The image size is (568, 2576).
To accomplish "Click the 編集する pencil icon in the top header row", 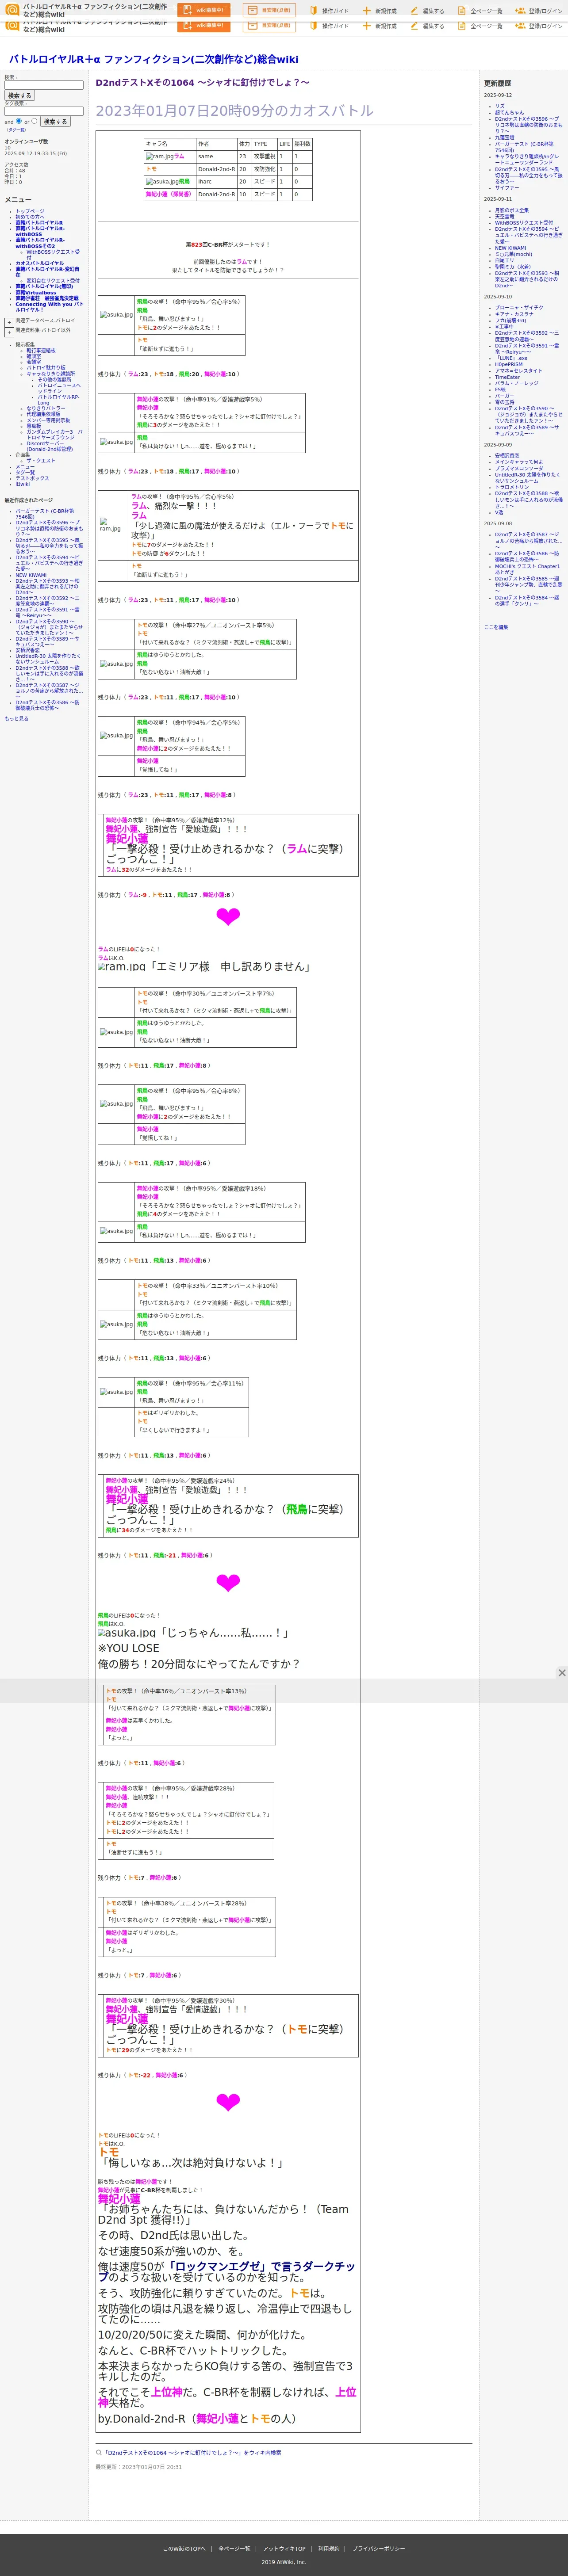I will (414, 11).
